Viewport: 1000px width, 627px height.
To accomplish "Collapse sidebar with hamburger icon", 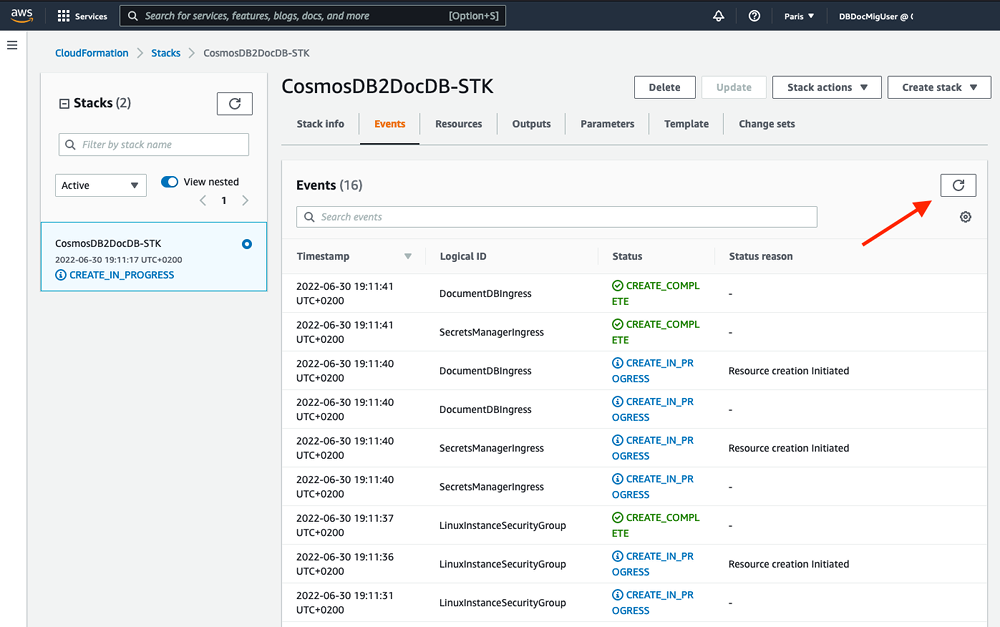I will [12, 44].
